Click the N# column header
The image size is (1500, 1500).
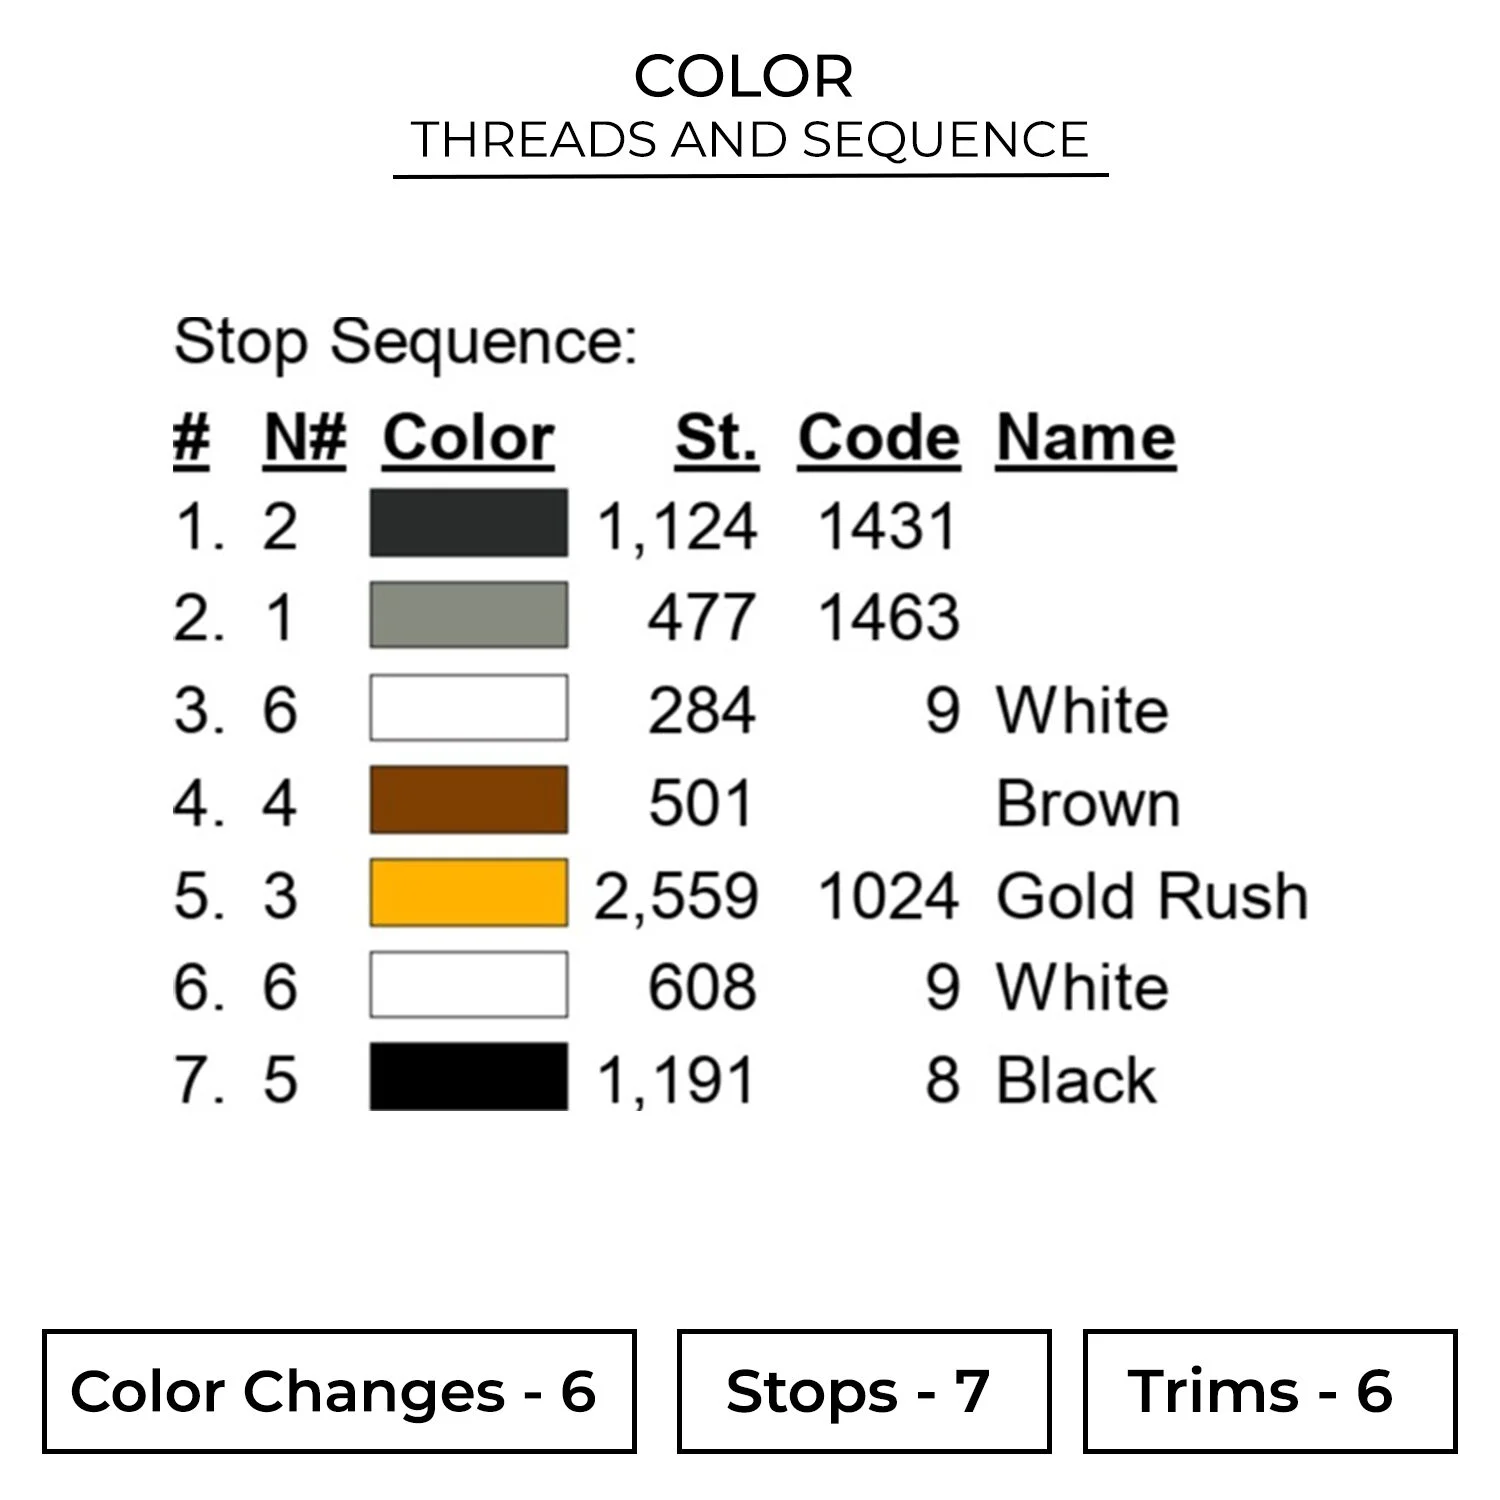[304, 438]
